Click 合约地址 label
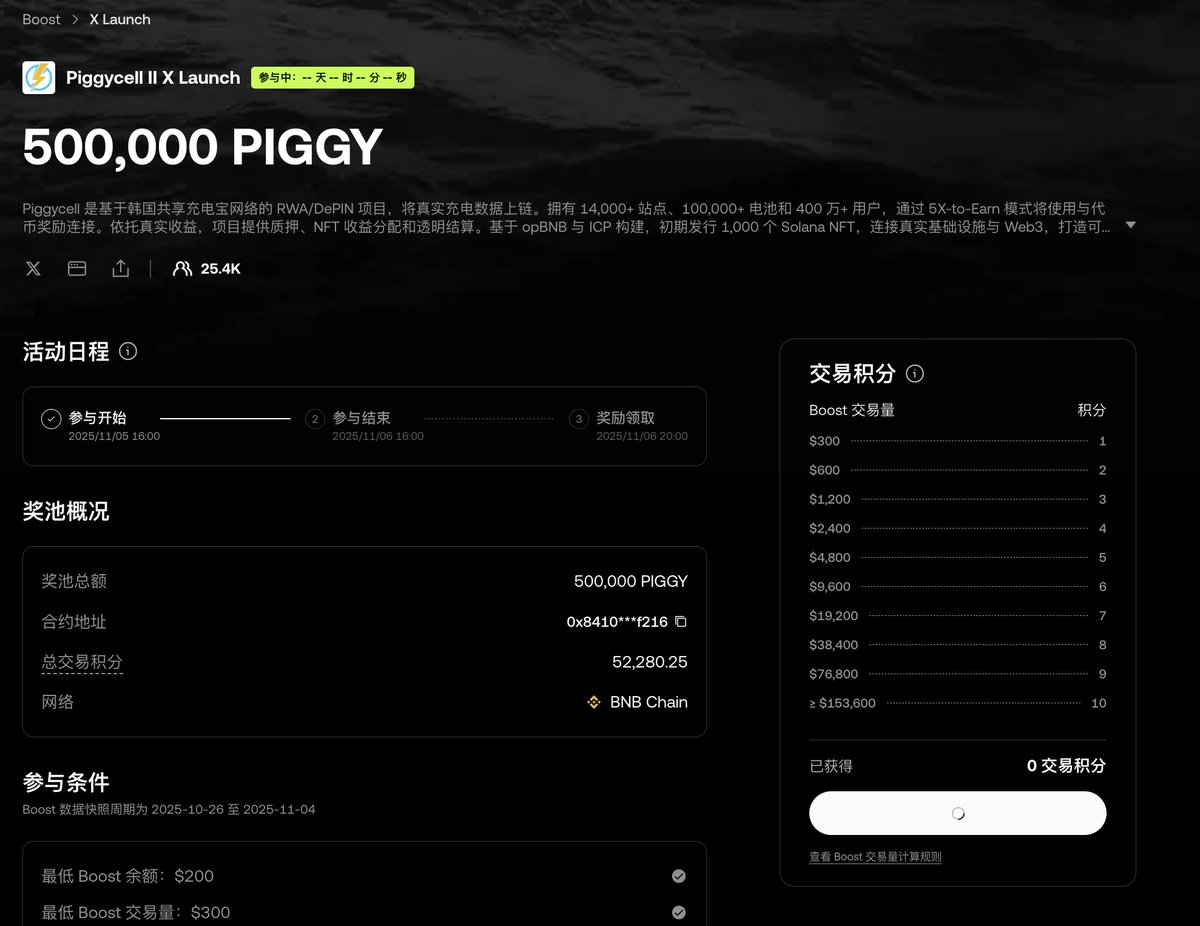The width and height of the screenshot is (1200, 926). point(74,622)
